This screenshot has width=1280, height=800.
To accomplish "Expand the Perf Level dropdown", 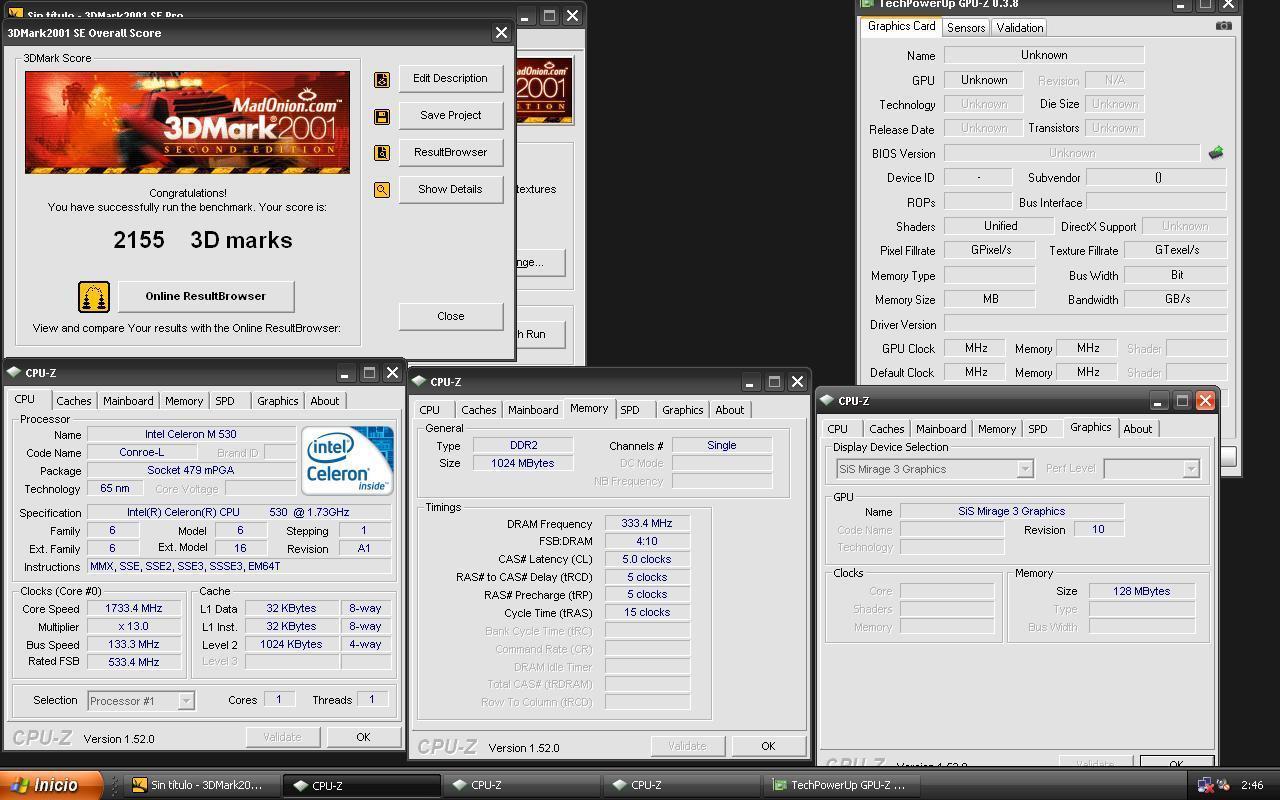I will coord(1190,469).
